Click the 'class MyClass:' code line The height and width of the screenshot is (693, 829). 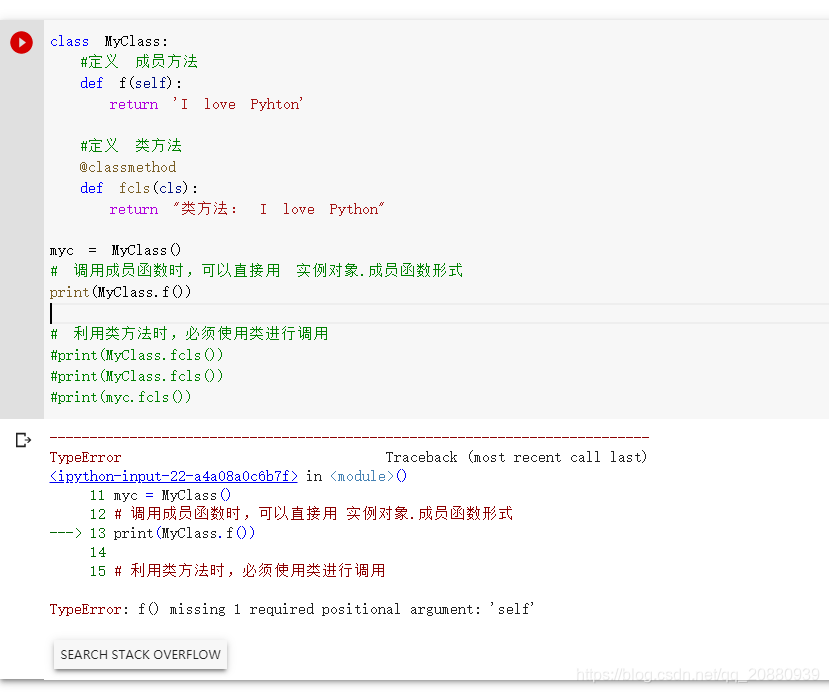point(109,41)
